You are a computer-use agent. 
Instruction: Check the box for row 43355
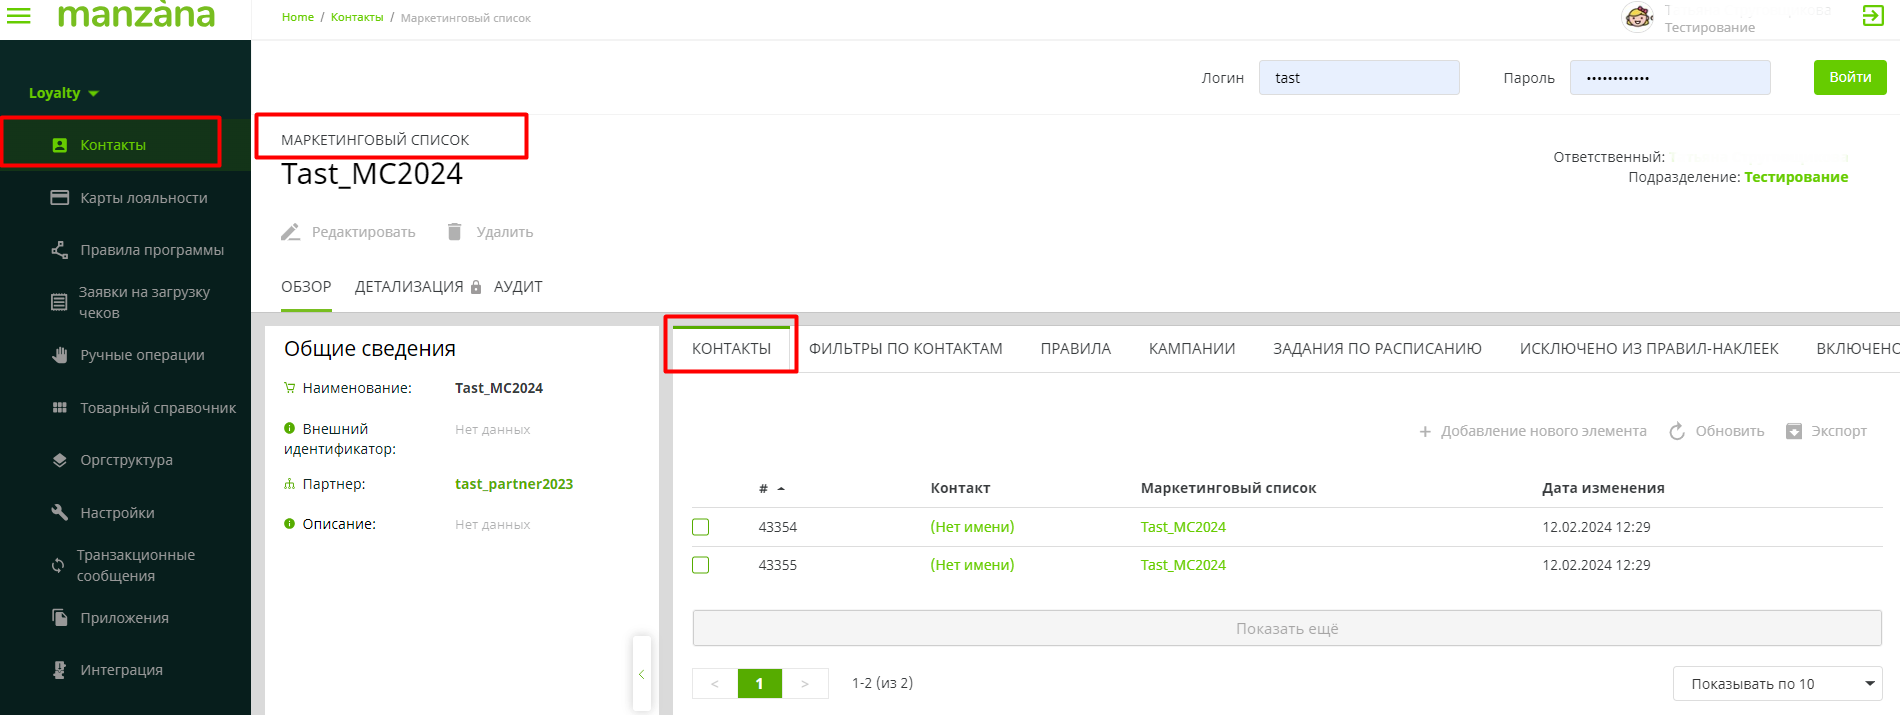pyautogui.click(x=701, y=565)
